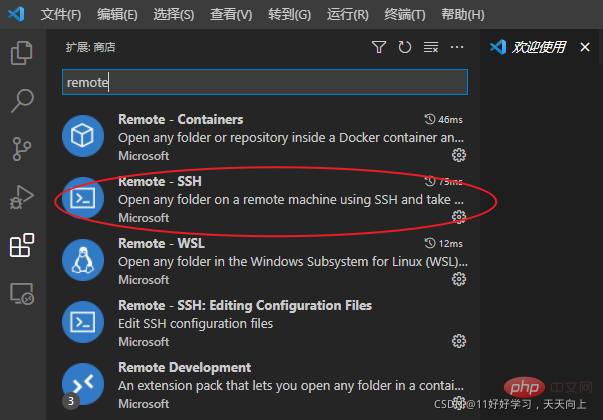Screen dimensions: 603x420
Task: Open the manage gear for Remote - WSL
Action: click(459, 279)
